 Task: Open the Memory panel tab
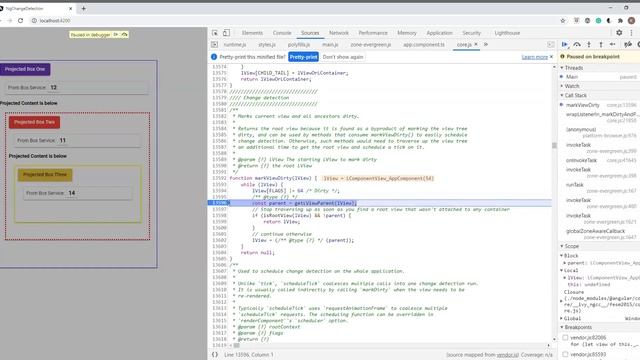coord(407,33)
